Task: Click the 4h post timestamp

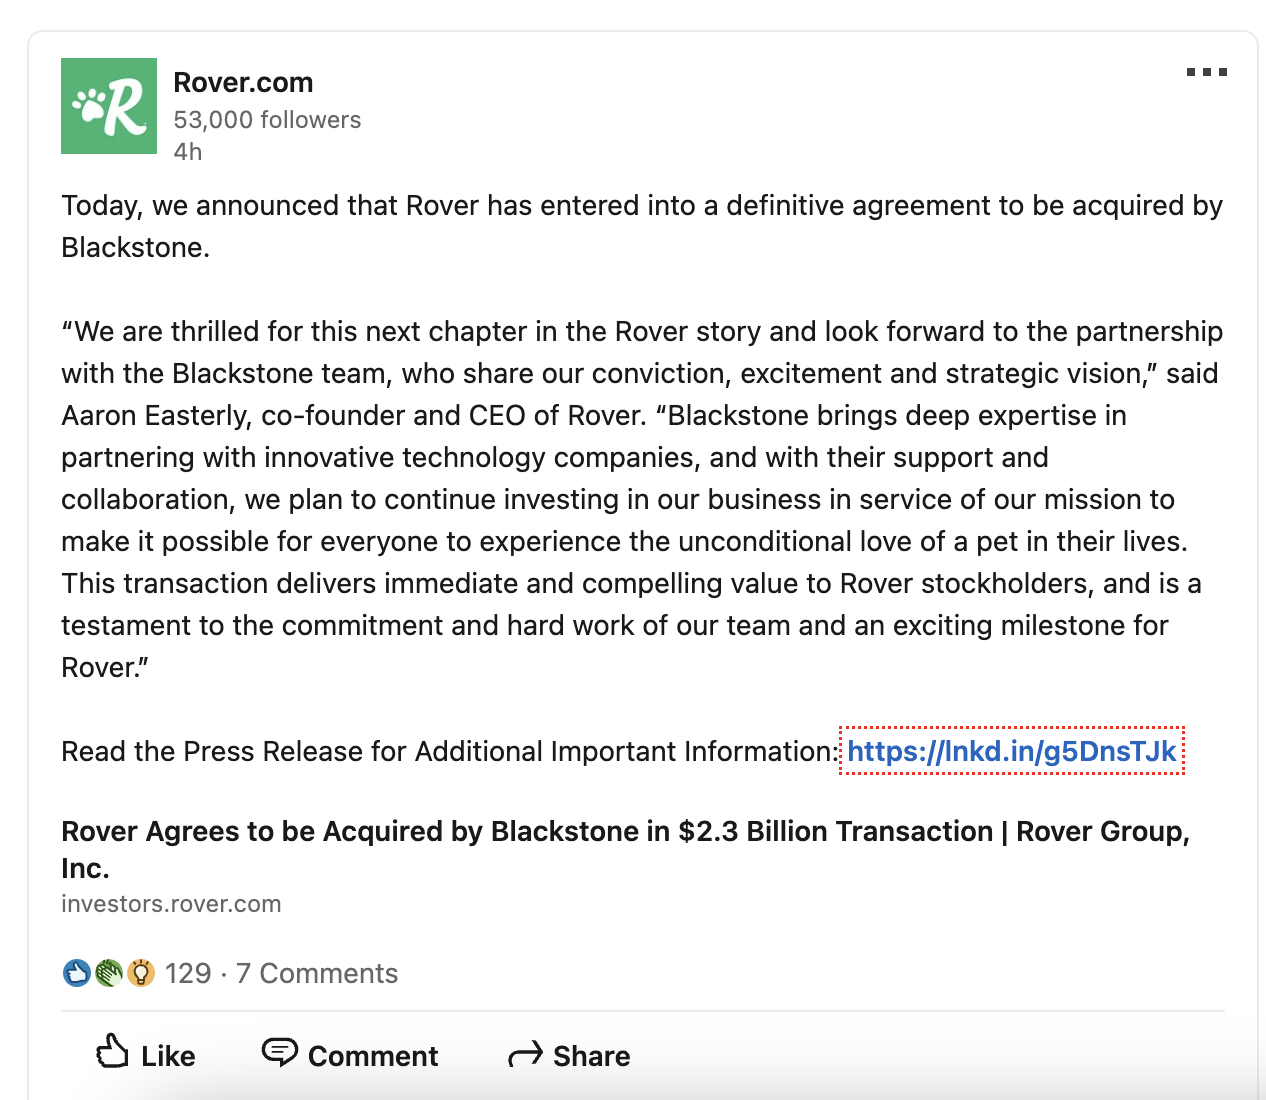Action: point(188,152)
